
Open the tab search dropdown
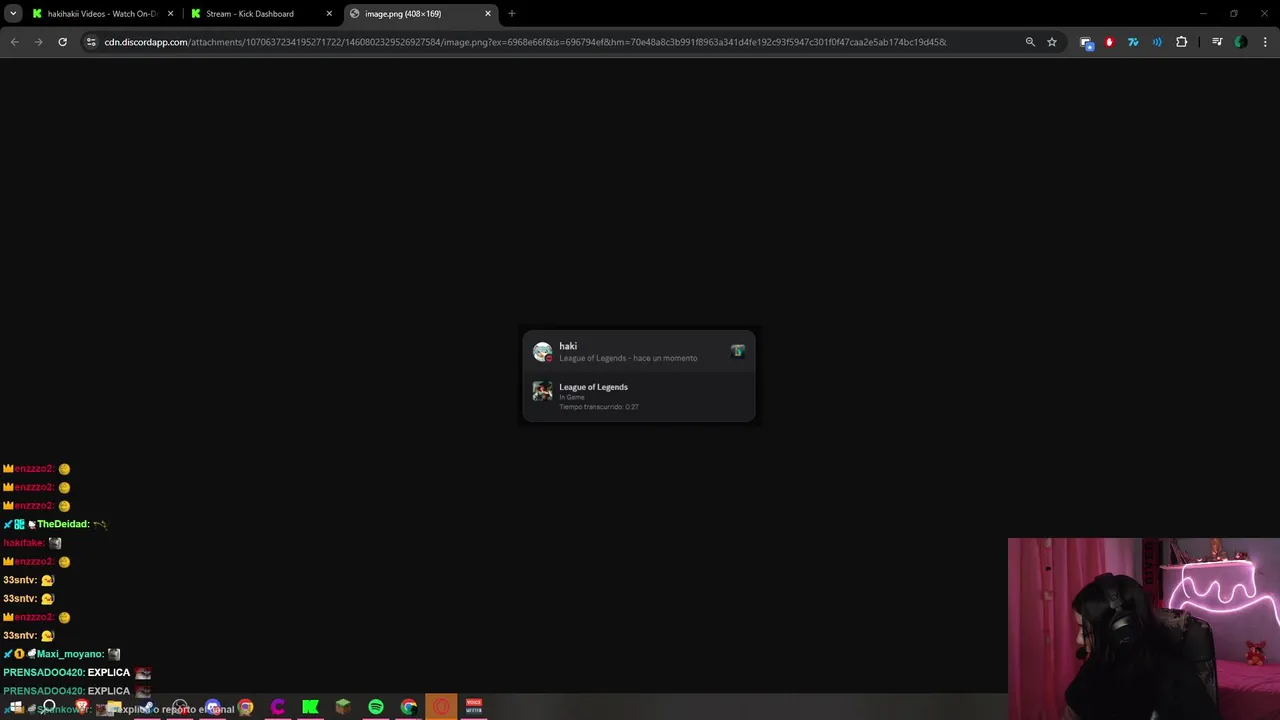coord(13,14)
